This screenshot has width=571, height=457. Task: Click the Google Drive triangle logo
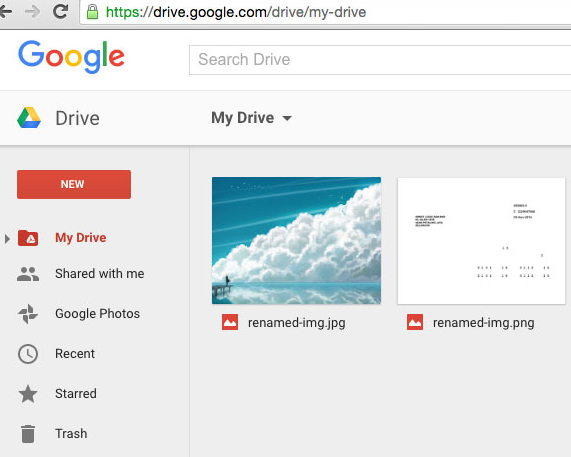[x=29, y=118]
